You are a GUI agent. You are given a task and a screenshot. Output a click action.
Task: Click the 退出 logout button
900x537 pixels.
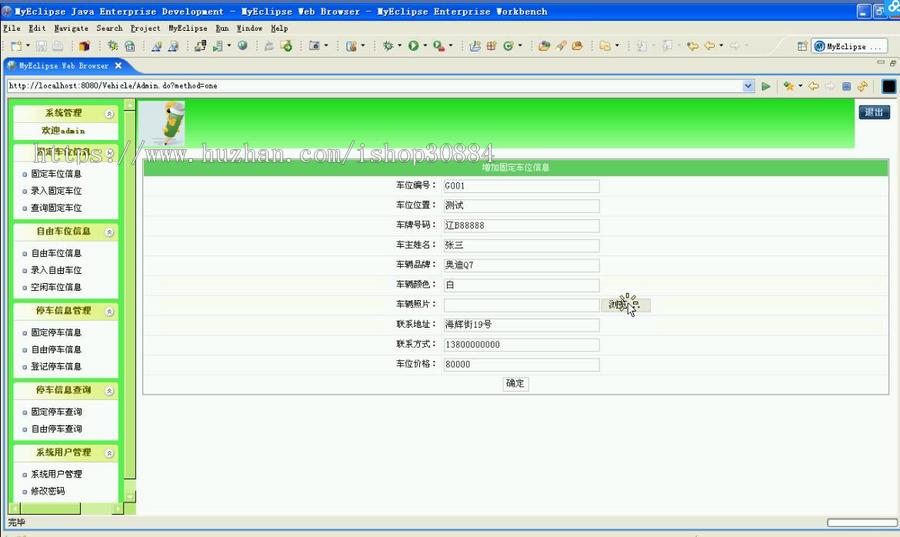874,112
